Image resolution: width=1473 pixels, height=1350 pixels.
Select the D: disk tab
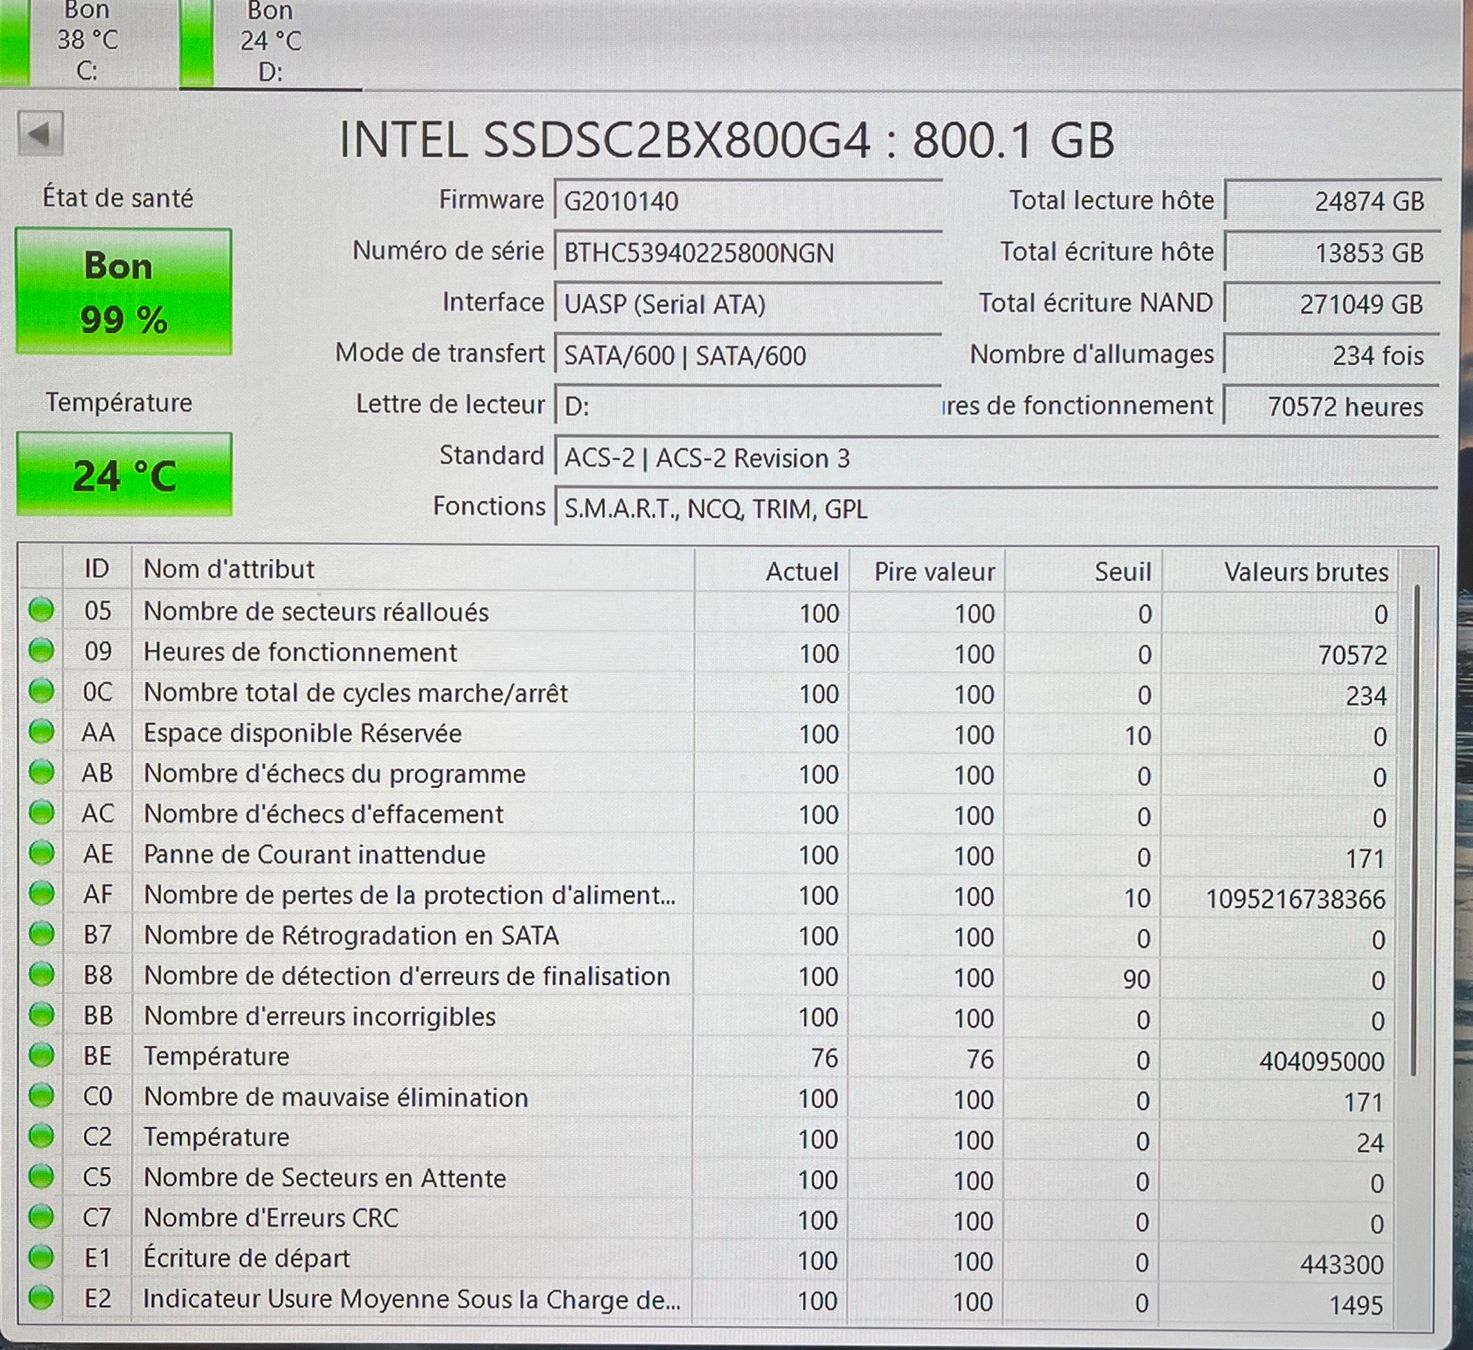click(271, 42)
